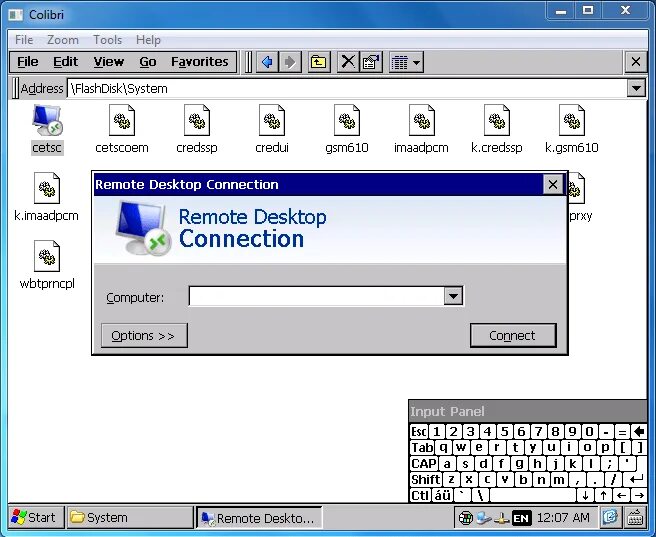Close the explorer window with toolbar X

pos(636,62)
